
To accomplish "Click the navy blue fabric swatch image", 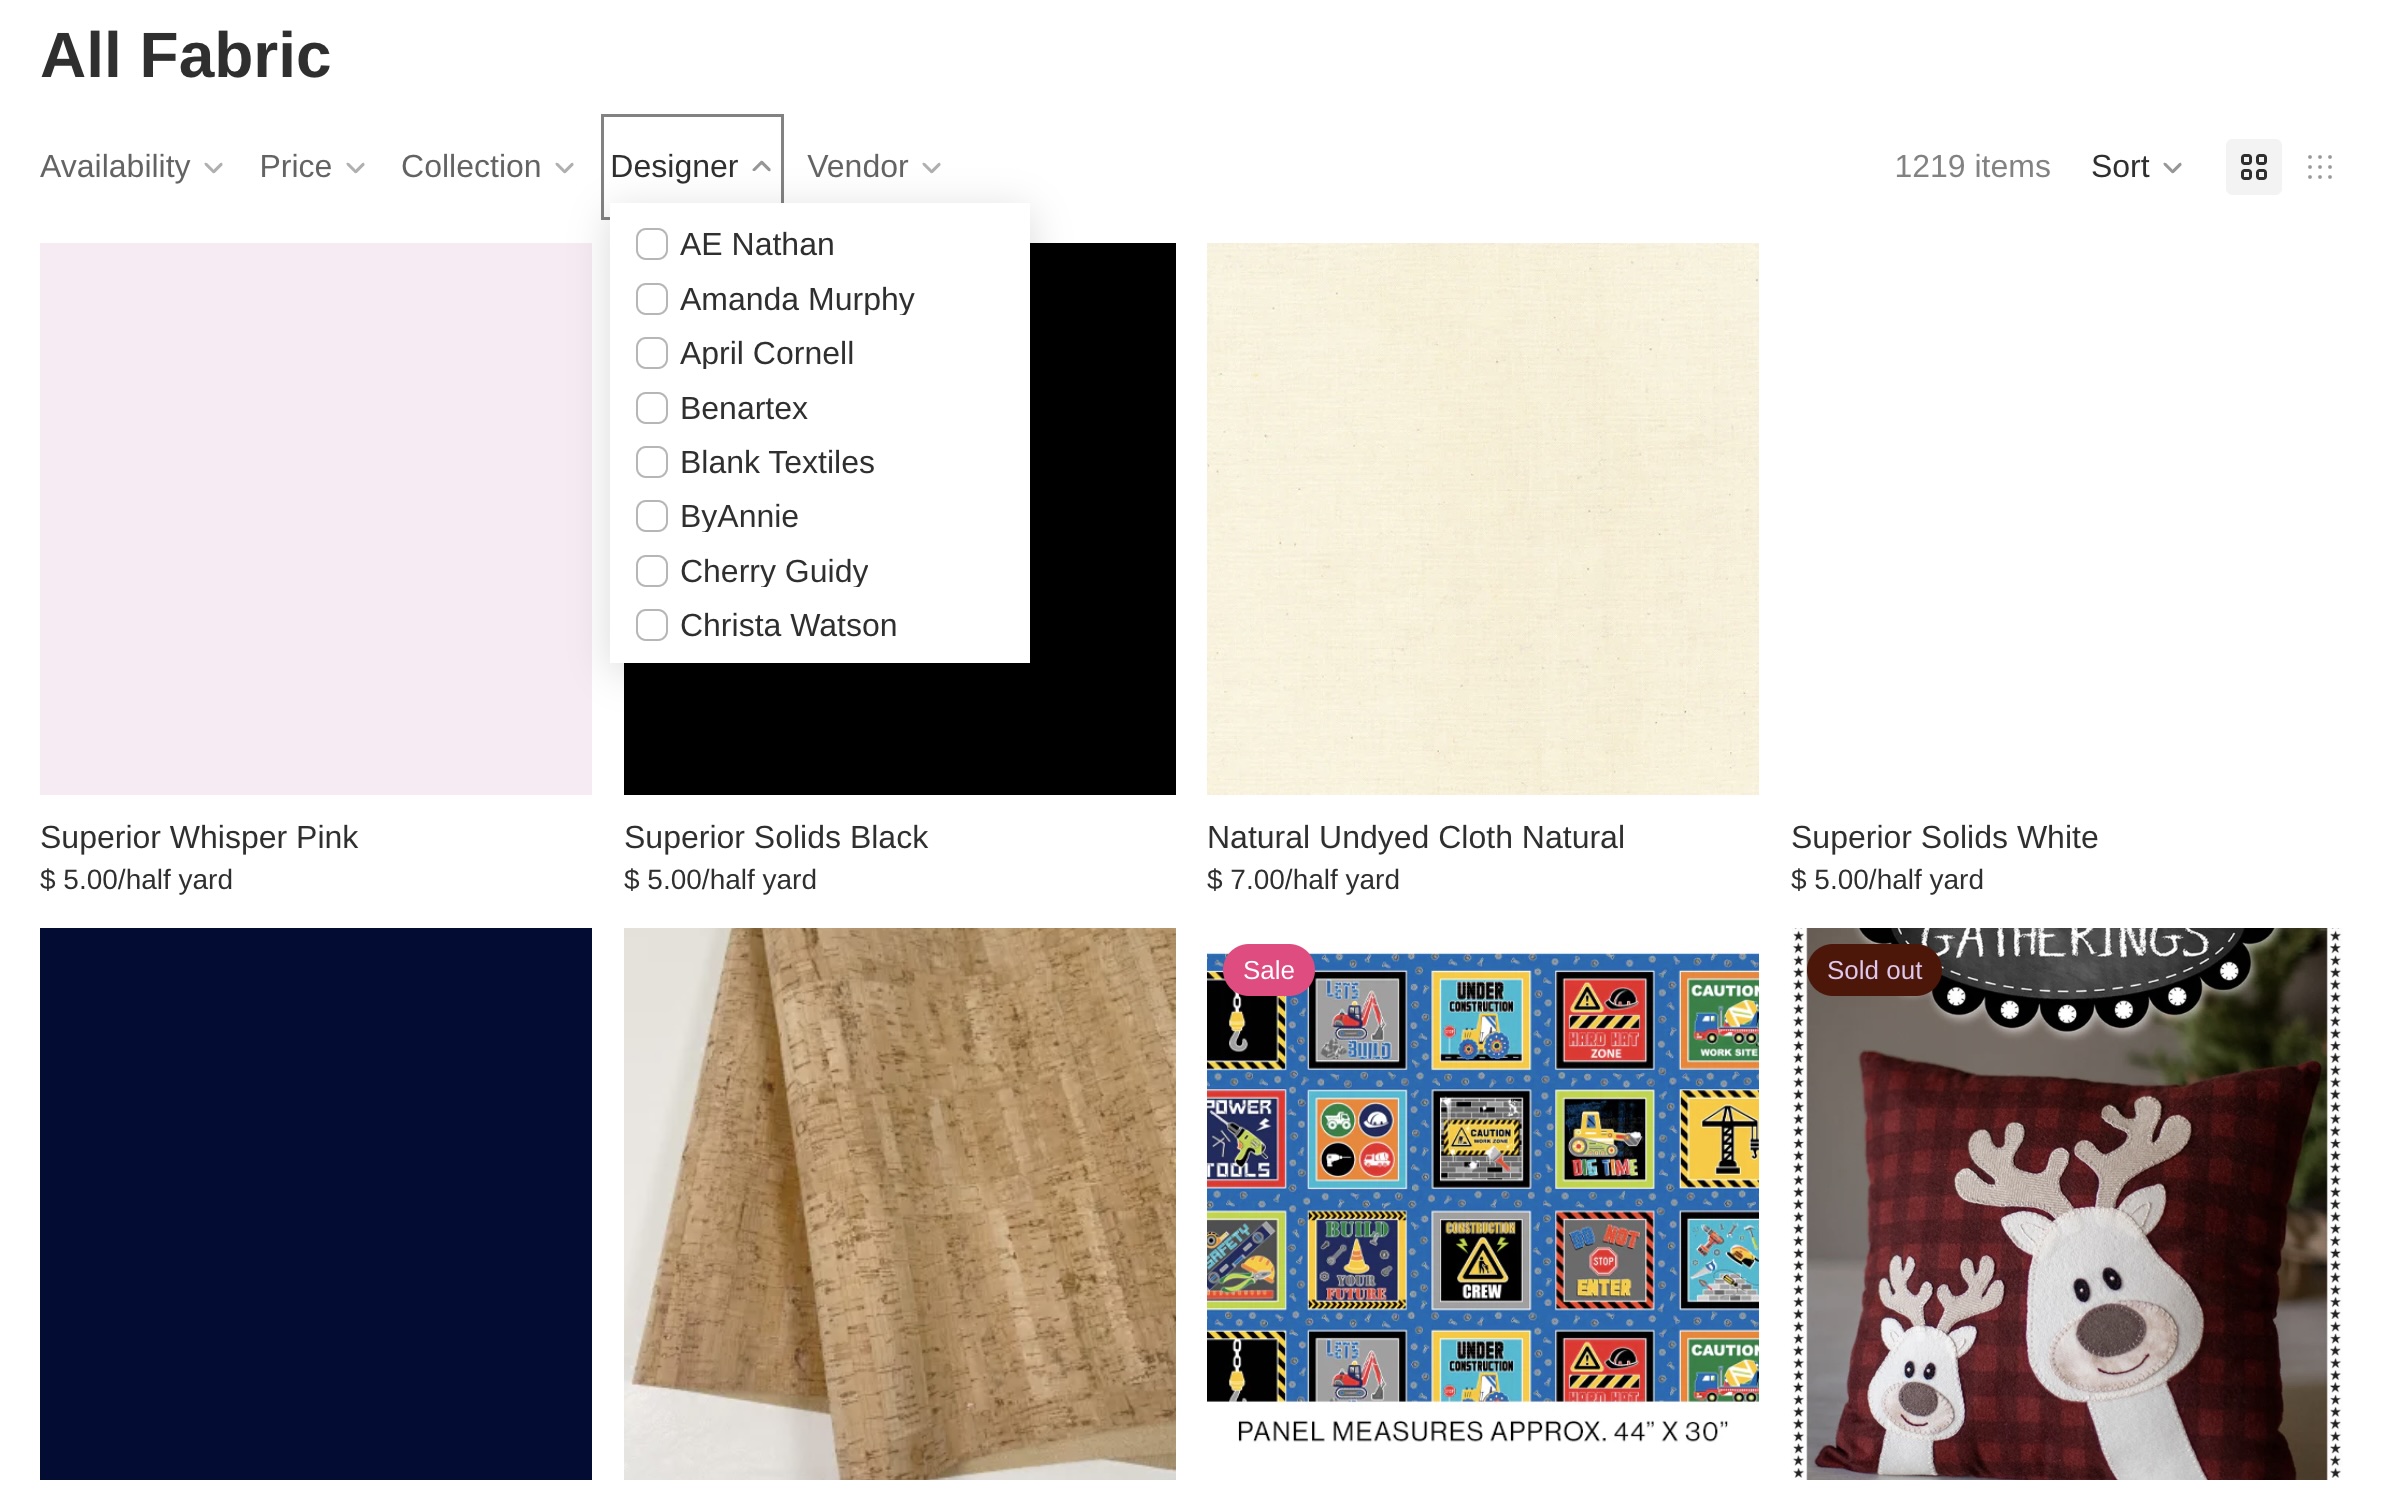I will 316,1204.
